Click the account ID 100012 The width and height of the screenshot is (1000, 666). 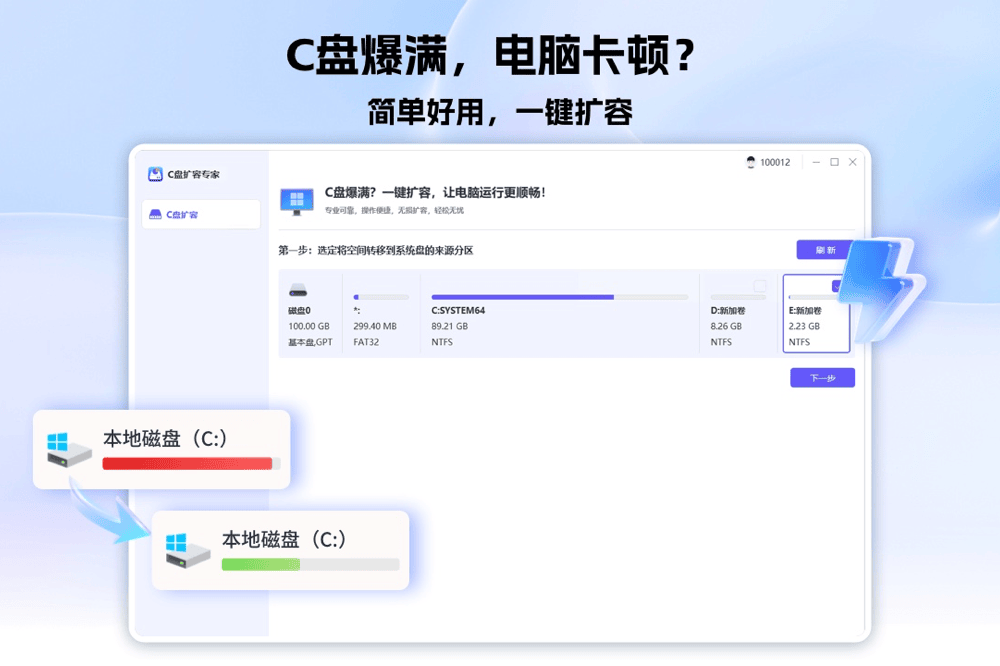point(775,163)
